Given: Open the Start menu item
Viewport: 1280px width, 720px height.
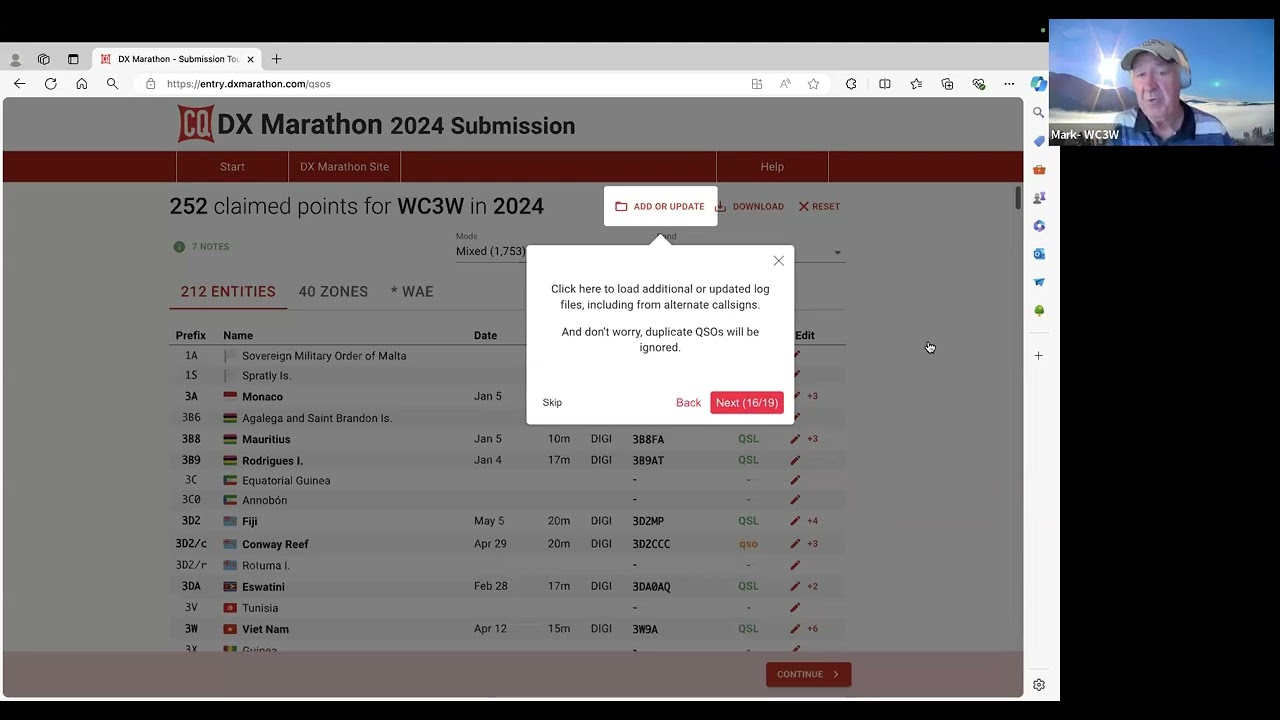Looking at the screenshot, I should pos(232,167).
